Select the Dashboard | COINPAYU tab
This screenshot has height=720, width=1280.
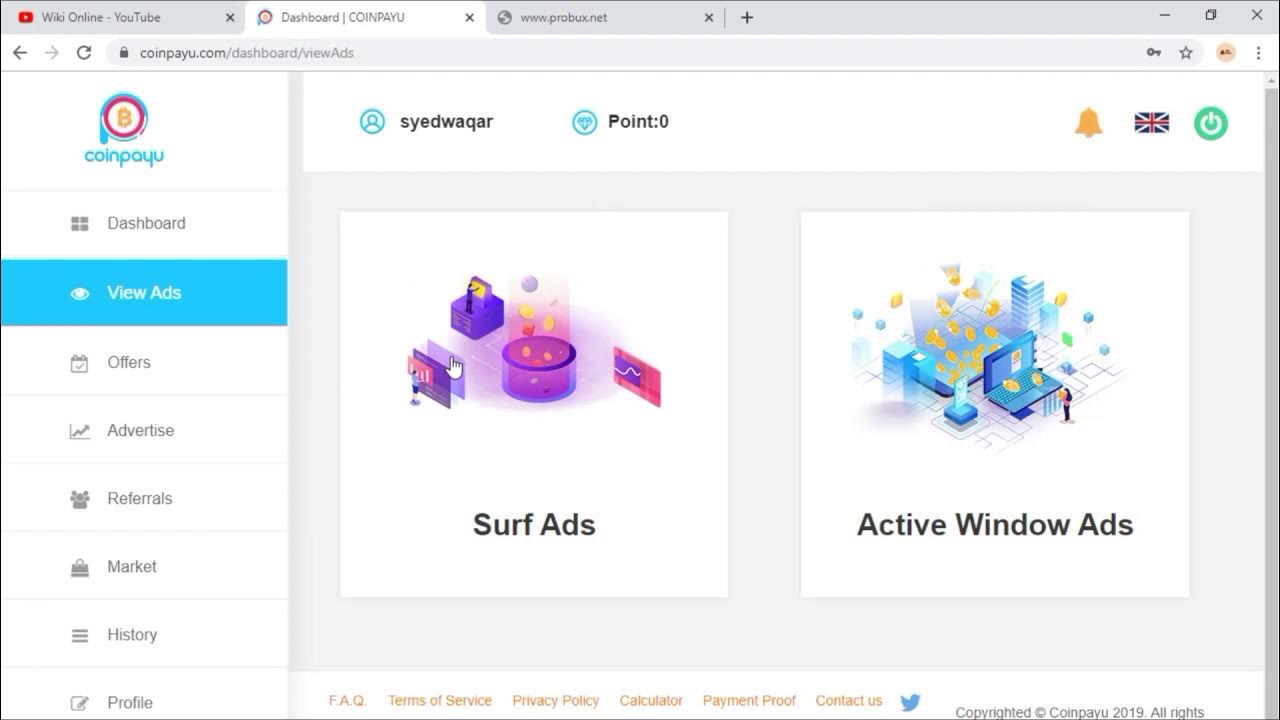(366, 17)
